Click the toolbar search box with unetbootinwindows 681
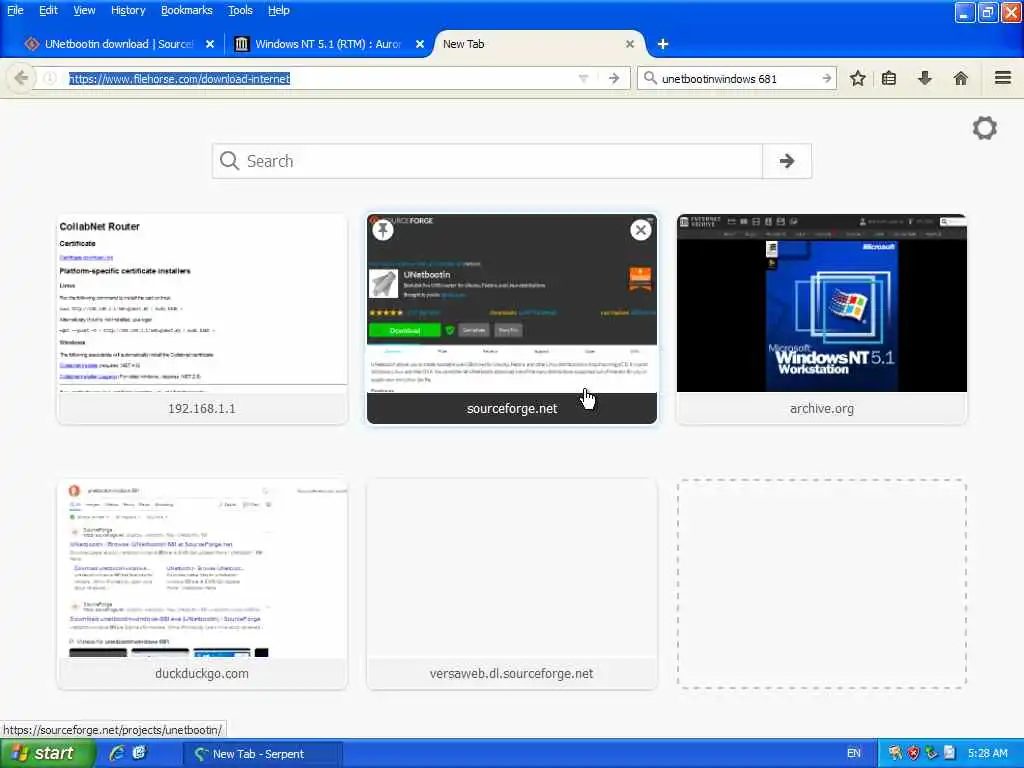 tap(738, 78)
